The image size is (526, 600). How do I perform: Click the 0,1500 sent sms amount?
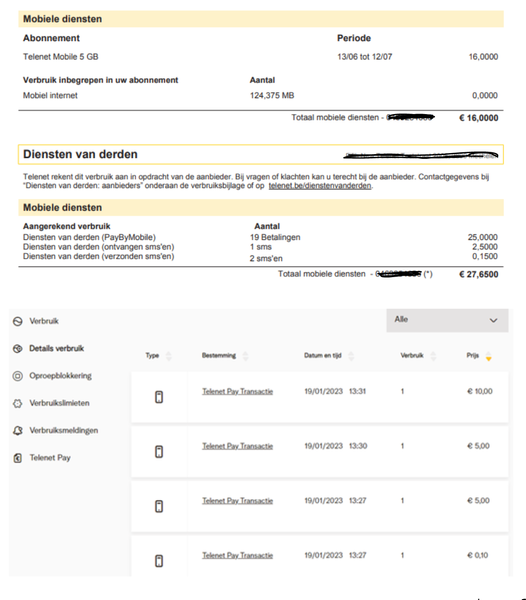coord(485,256)
